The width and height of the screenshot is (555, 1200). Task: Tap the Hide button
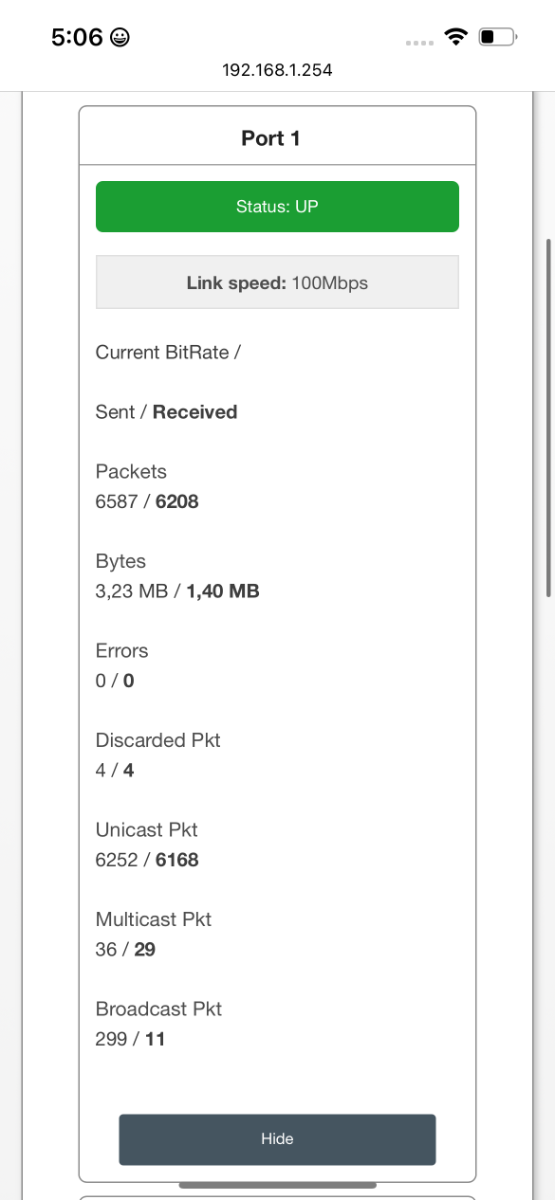click(277, 1139)
